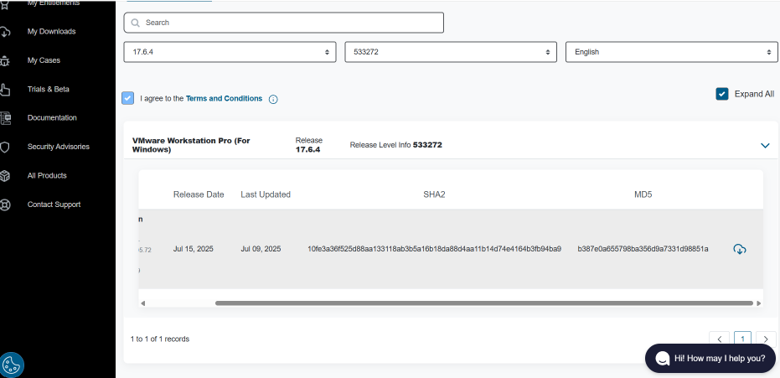The image size is (780, 378).
Task: Click the VMware Workstation Pro title
Action: pyautogui.click(x=191, y=145)
